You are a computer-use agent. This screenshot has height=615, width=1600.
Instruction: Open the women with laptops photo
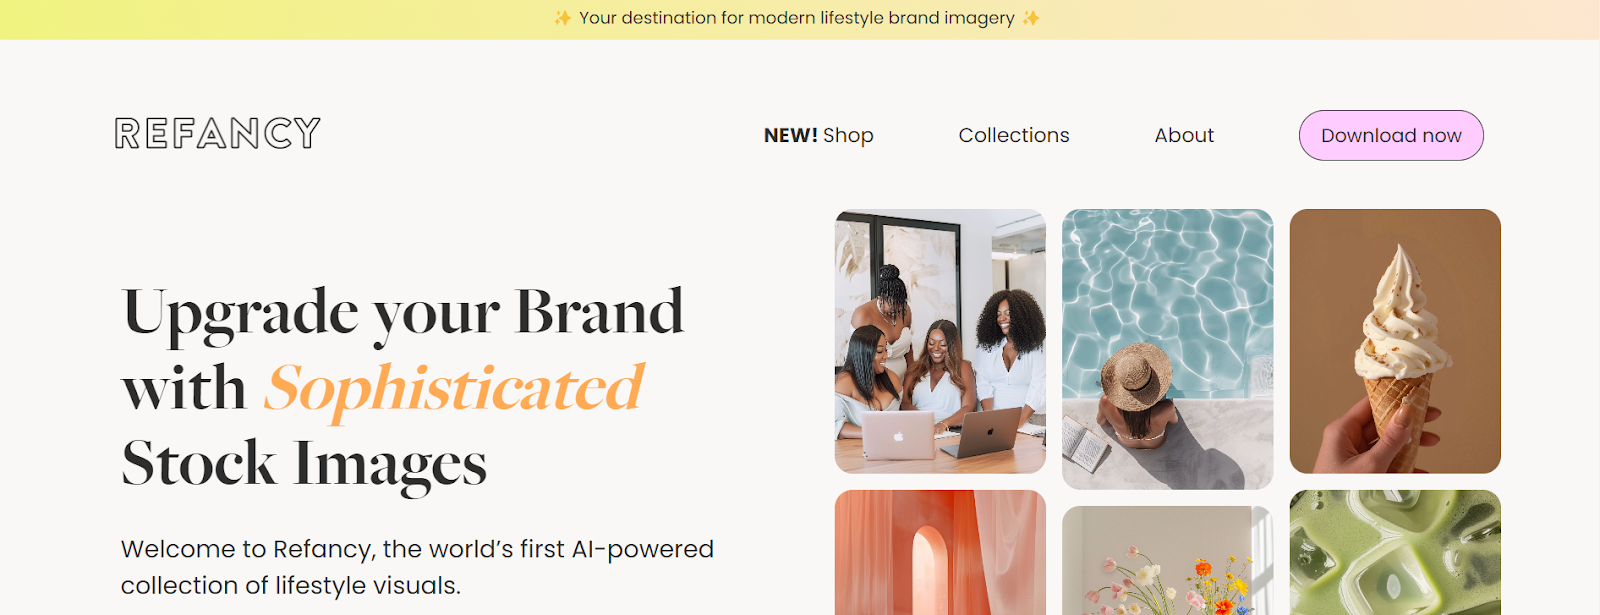click(940, 341)
